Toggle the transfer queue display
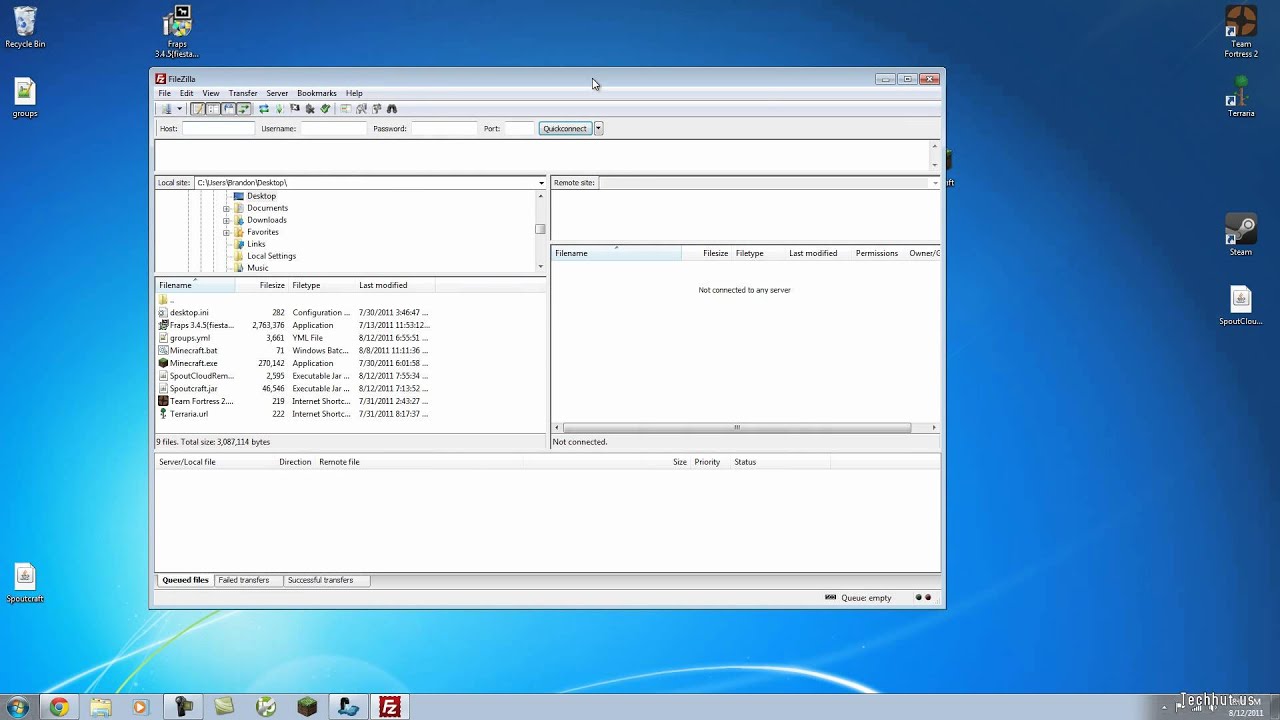1280x720 pixels. [x=243, y=109]
